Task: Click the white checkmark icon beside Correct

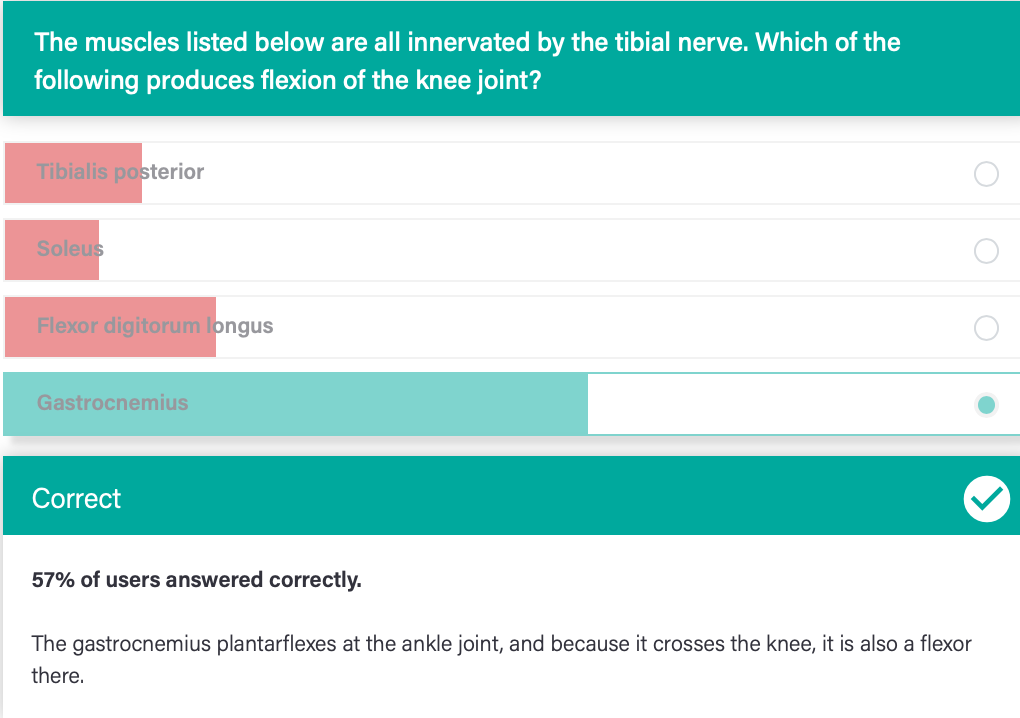Action: coord(986,499)
